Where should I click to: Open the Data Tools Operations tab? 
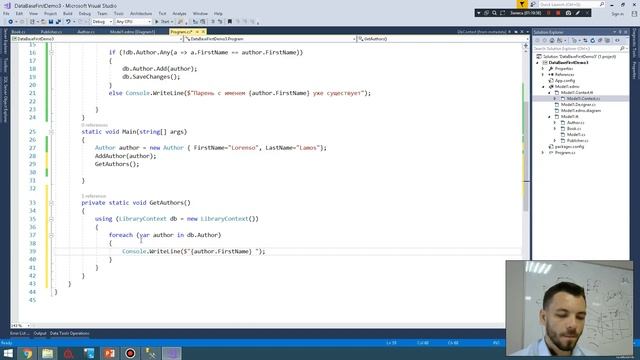(69, 333)
